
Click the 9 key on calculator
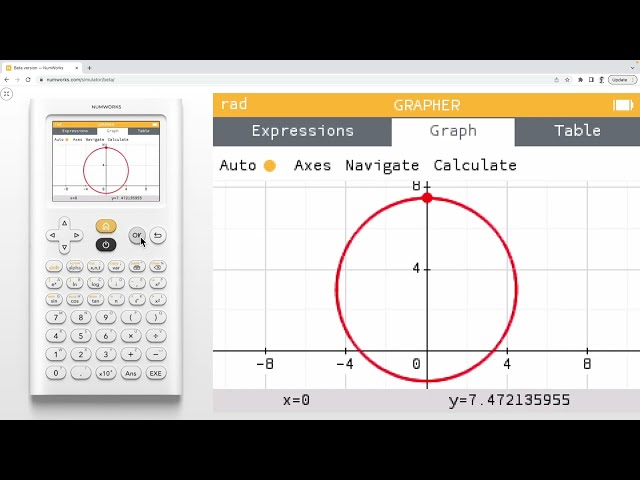[x=106, y=317]
